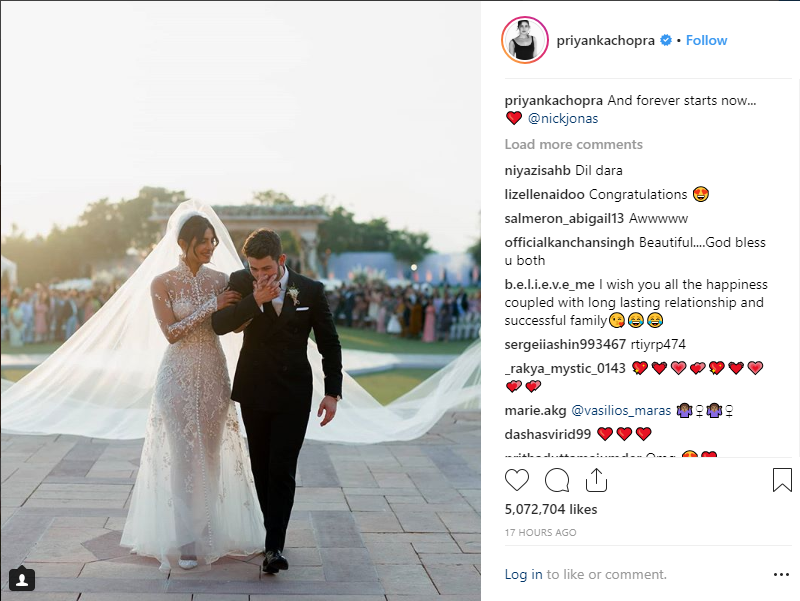The image size is (800, 601).
Task: Visit officialkanchansingh's profile
Action: [x=569, y=242]
